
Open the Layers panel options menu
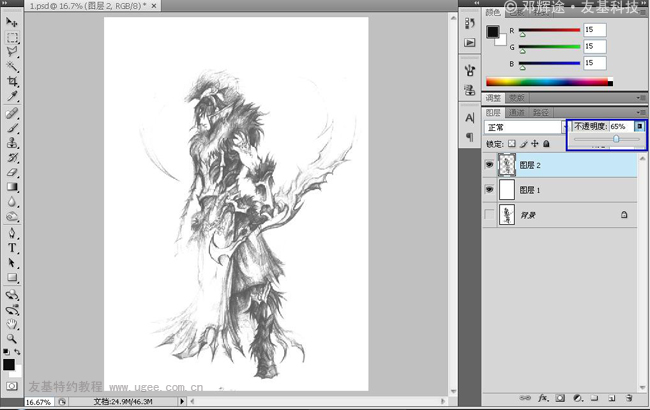[641, 113]
